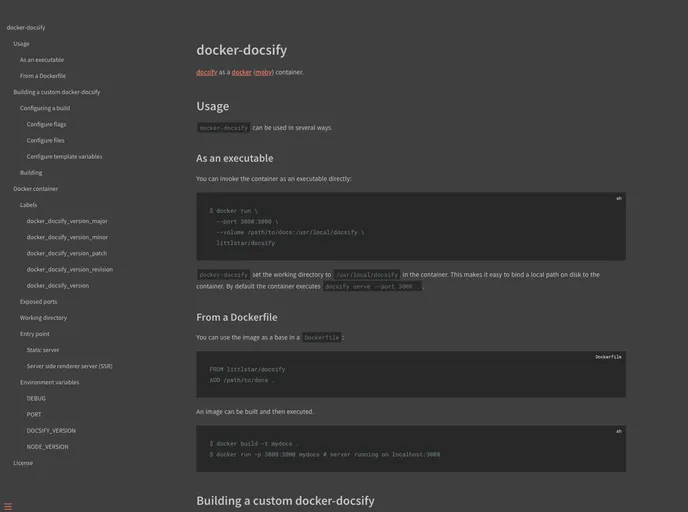Jump to From a Dockerfile in the sidebar
The image size is (688, 512).
click(43, 76)
